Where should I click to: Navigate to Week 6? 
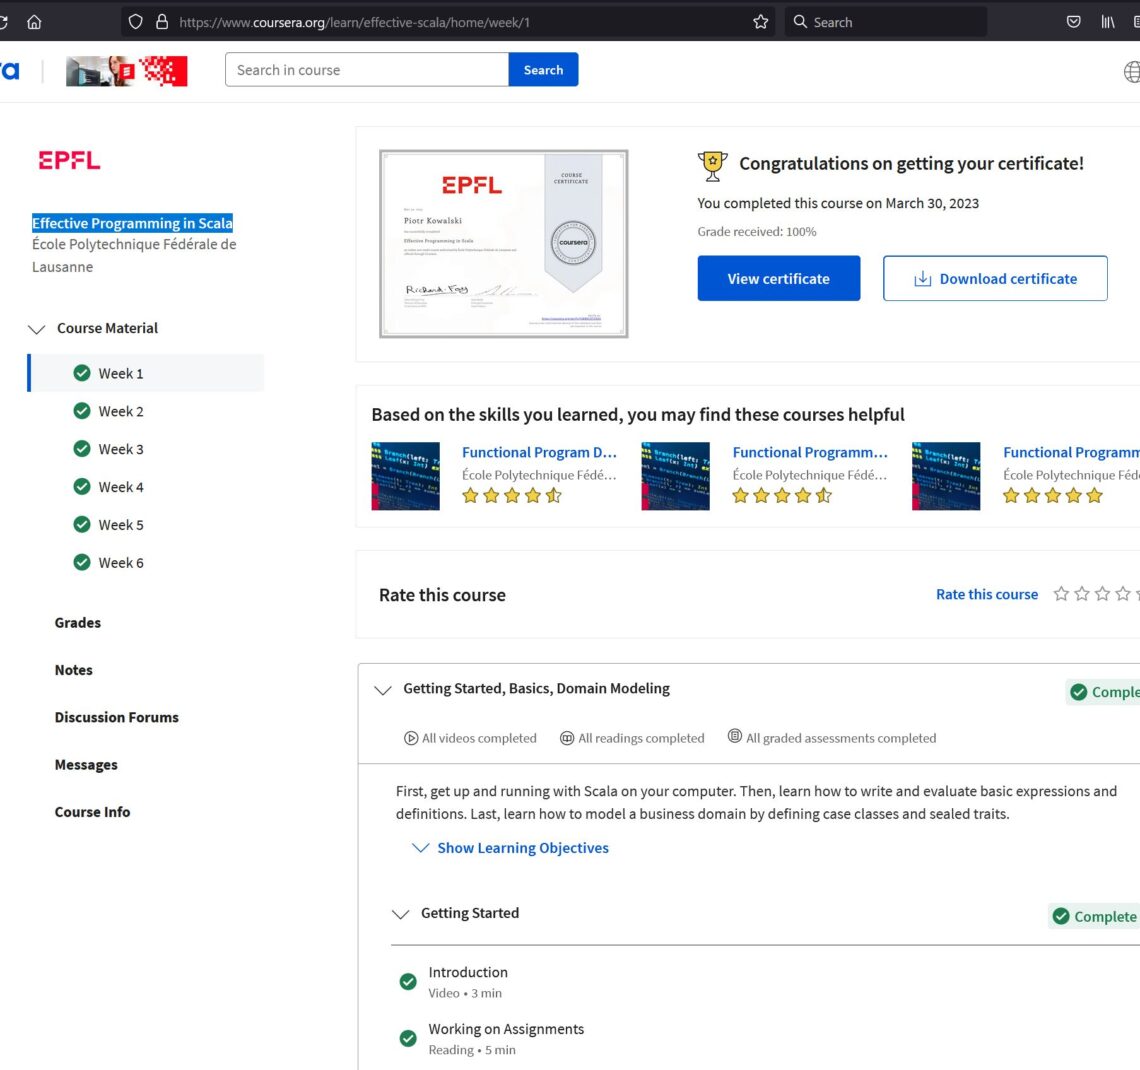(121, 562)
